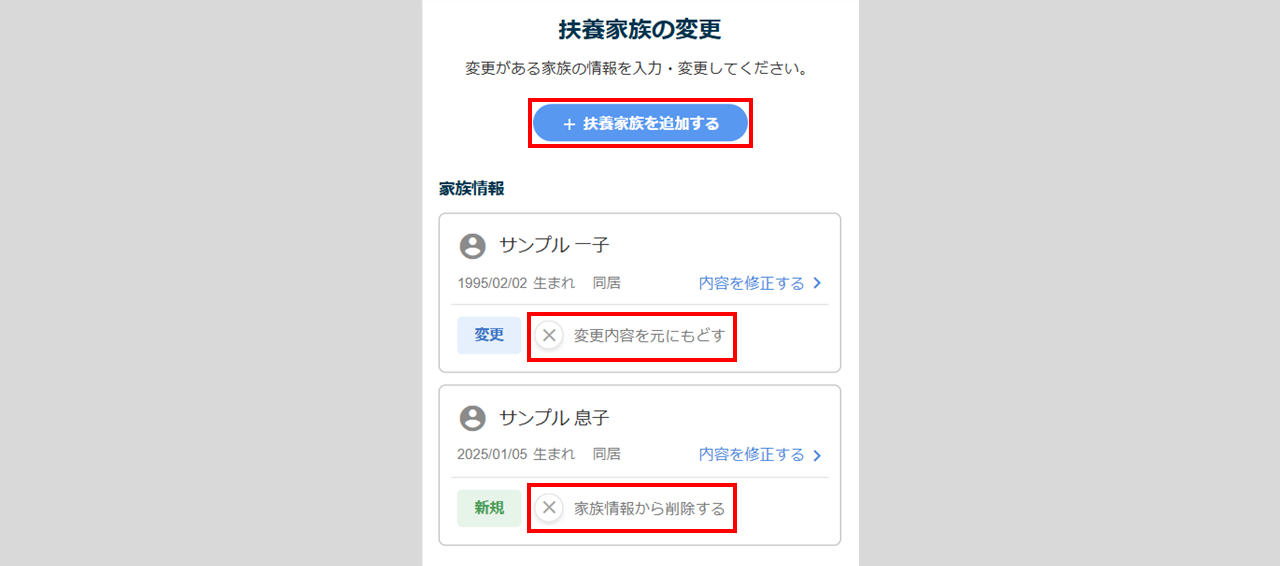Click the green 新規 status badge
Image resolution: width=1280 pixels, height=566 pixels.
point(489,508)
